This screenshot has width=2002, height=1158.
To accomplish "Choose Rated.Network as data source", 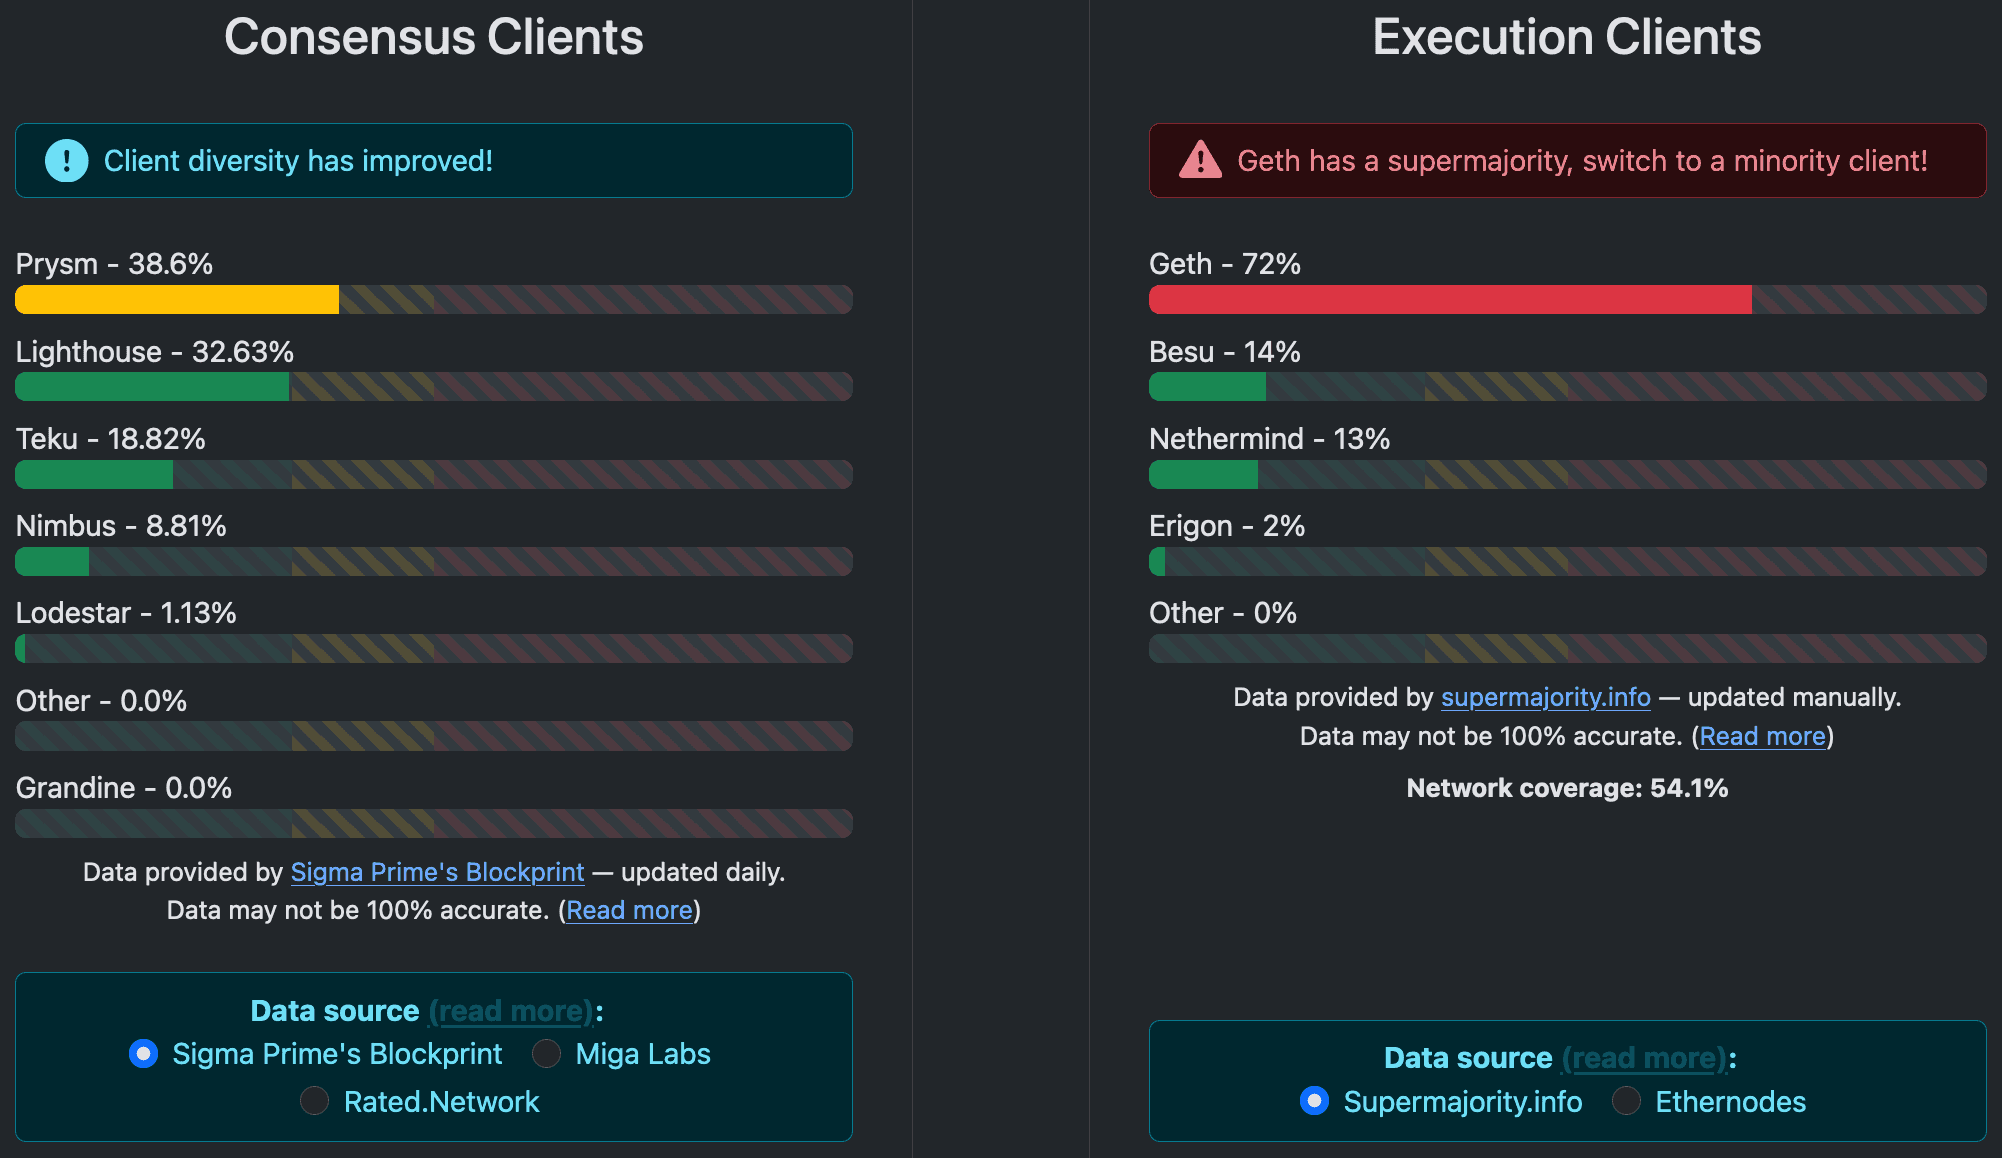I will [315, 1101].
